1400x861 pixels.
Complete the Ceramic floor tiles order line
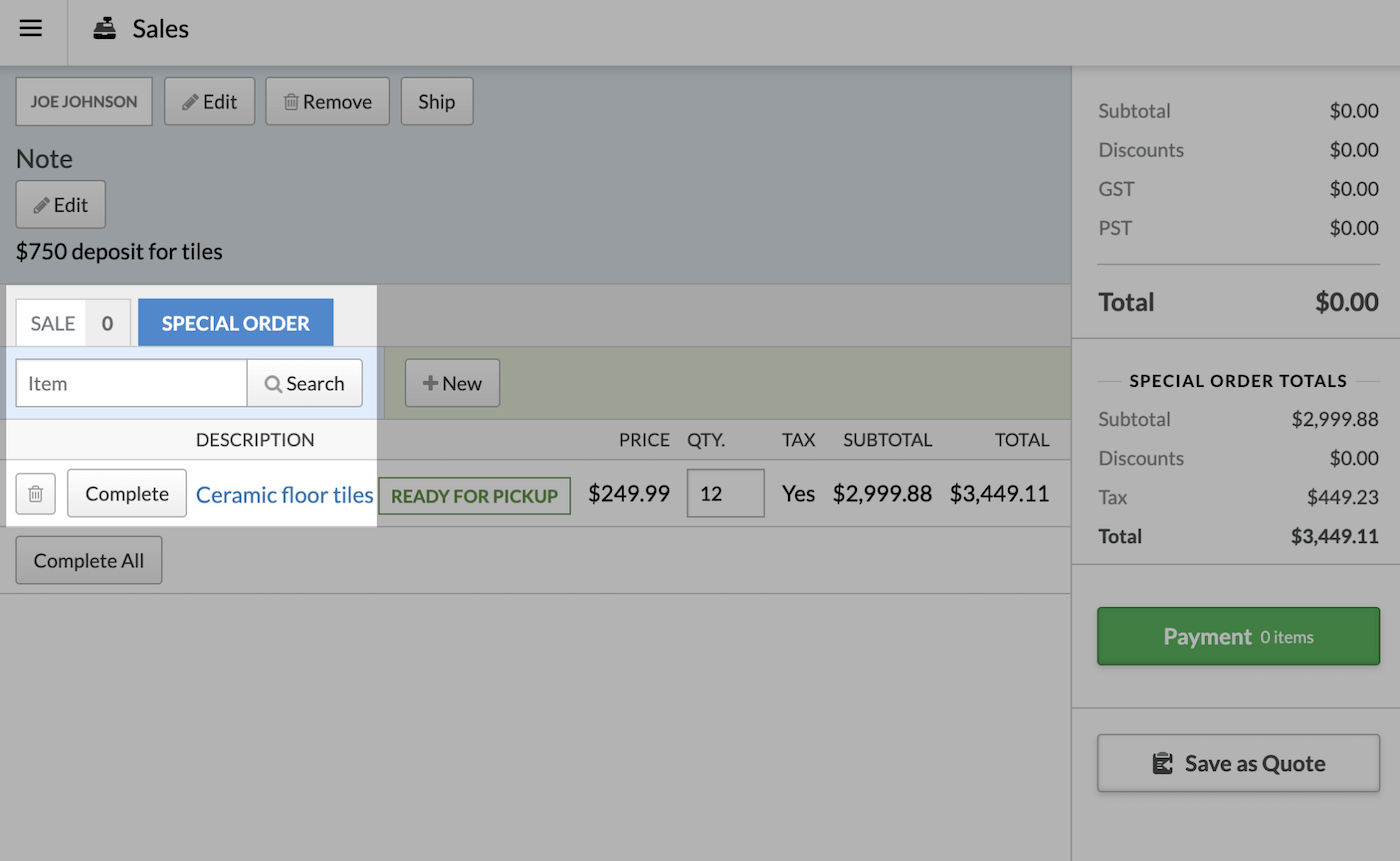click(x=127, y=494)
